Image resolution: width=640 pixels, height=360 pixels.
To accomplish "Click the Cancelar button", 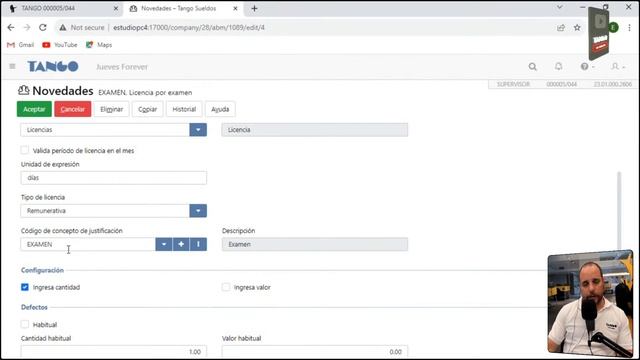I will coord(73,109).
